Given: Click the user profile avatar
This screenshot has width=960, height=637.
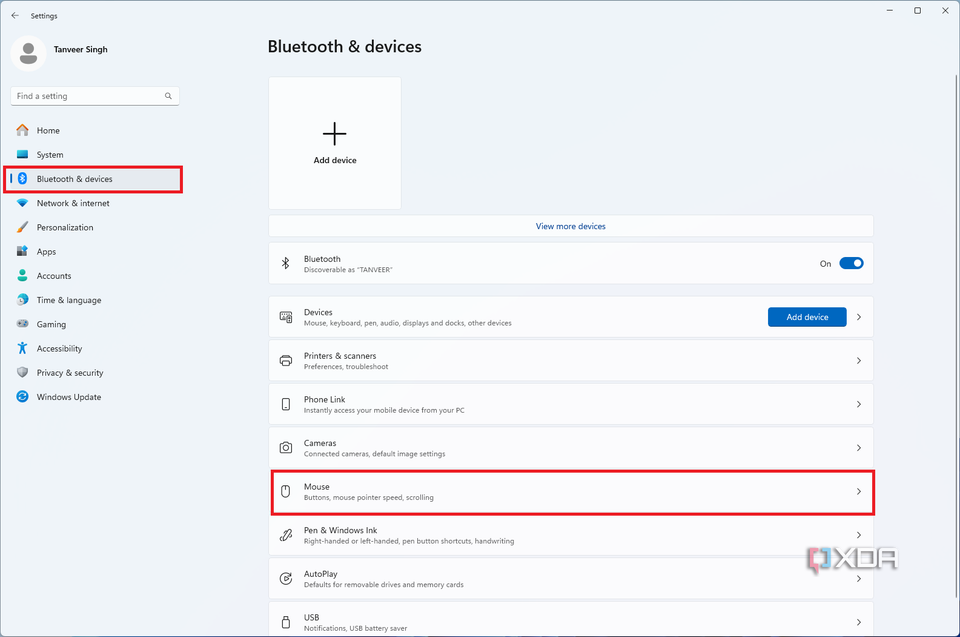Looking at the screenshot, I should [28, 53].
